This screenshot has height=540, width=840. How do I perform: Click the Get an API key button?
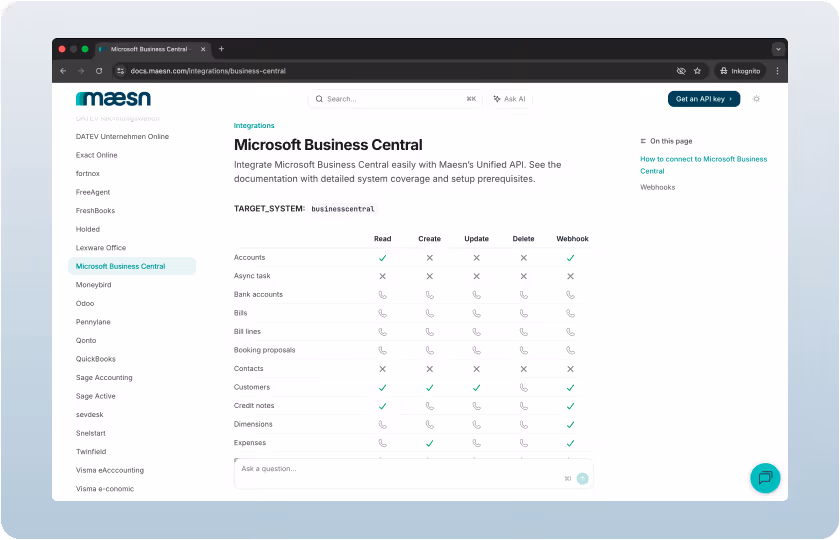pos(704,99)
